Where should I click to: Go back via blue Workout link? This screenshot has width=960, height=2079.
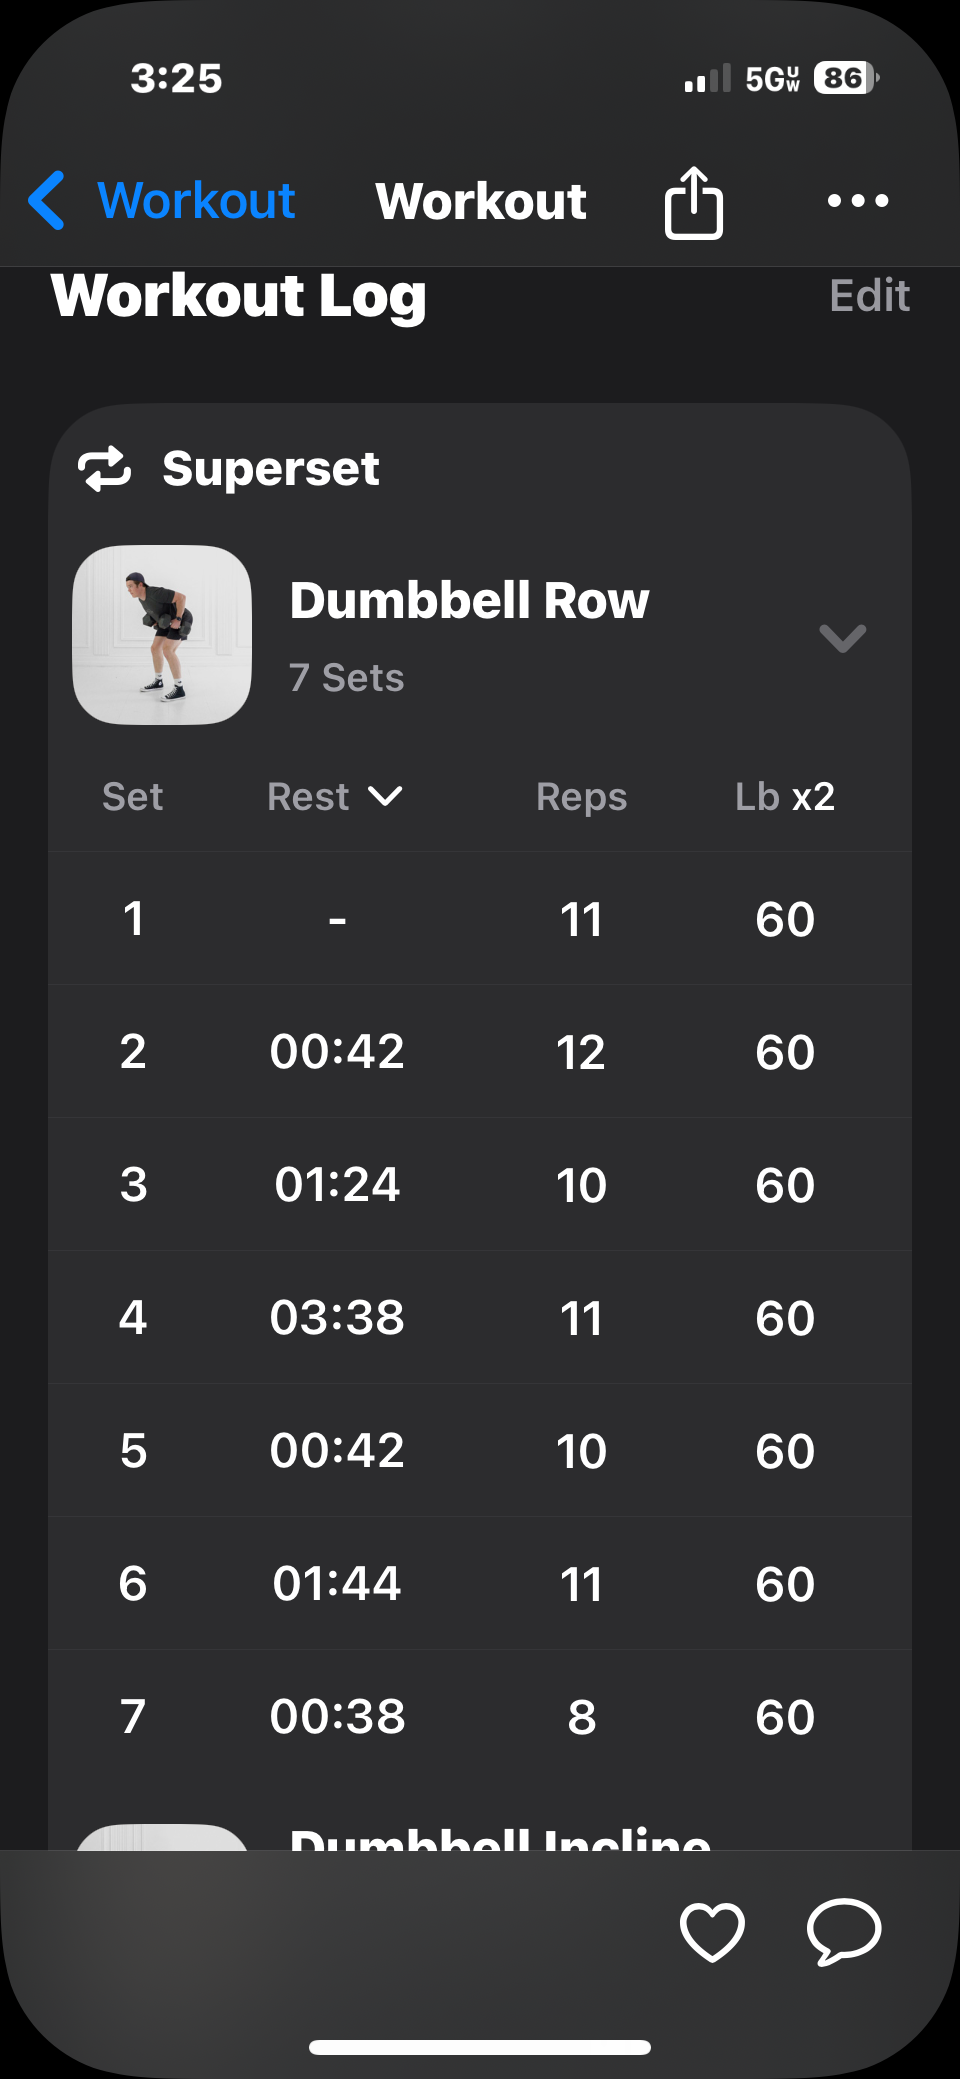(x=196, y=200)
